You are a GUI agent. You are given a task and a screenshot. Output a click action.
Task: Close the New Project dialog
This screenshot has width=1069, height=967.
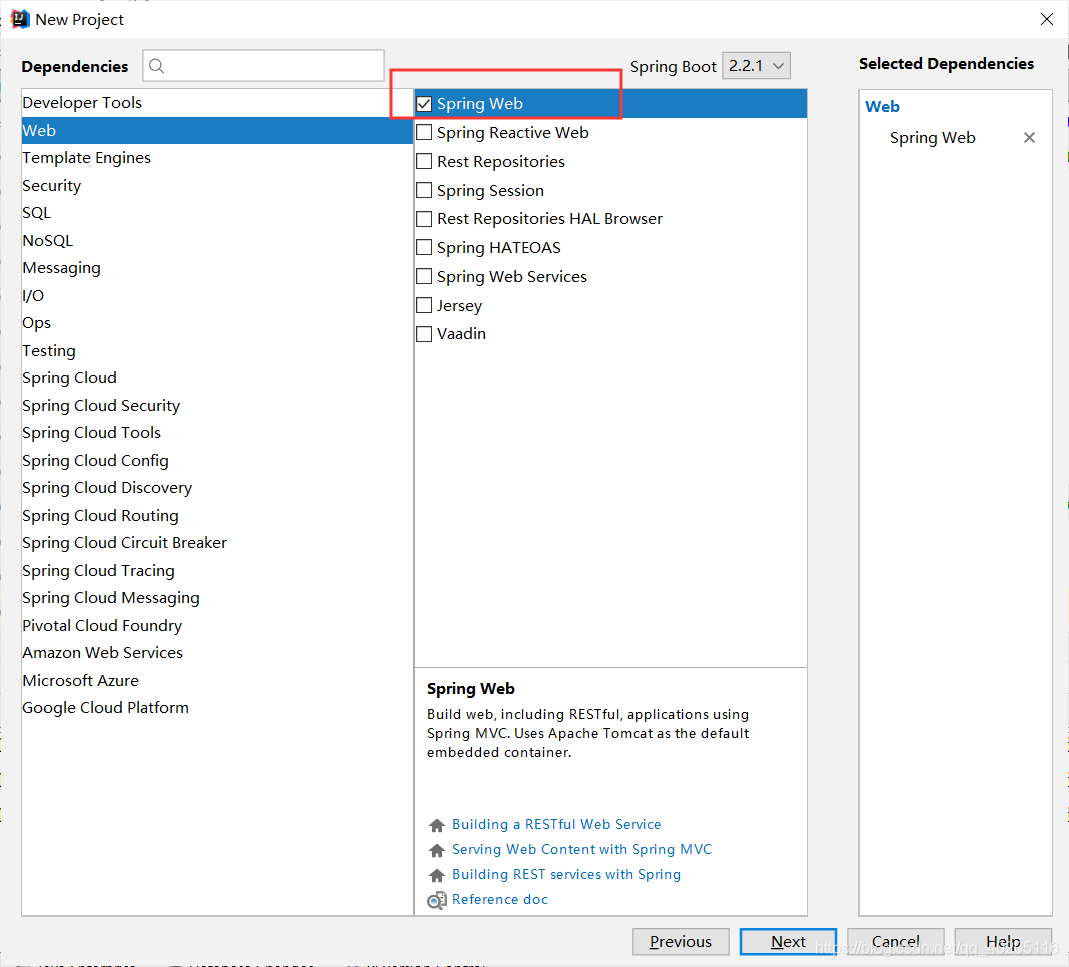pyautogui.click(x=1047, y=19)
